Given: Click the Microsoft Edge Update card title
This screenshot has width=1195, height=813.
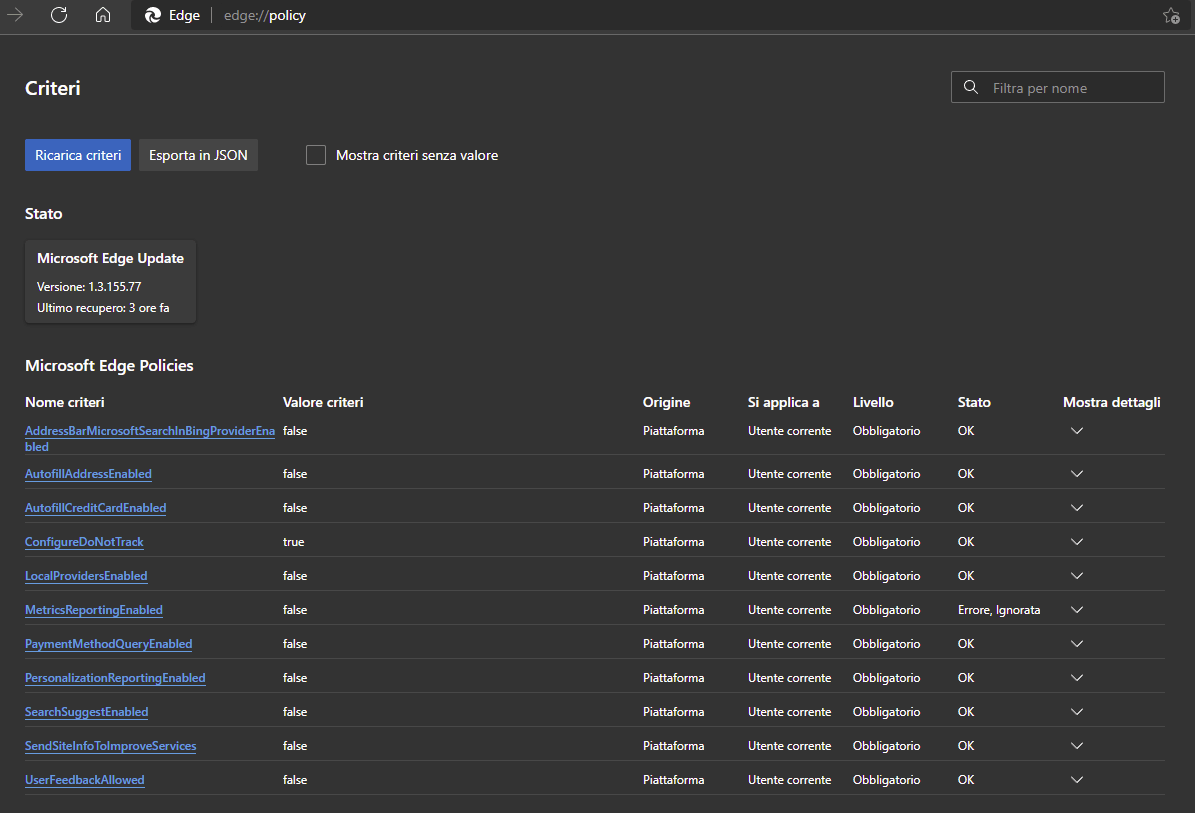Looking at the screenshot, I should [x=111, y=258].
